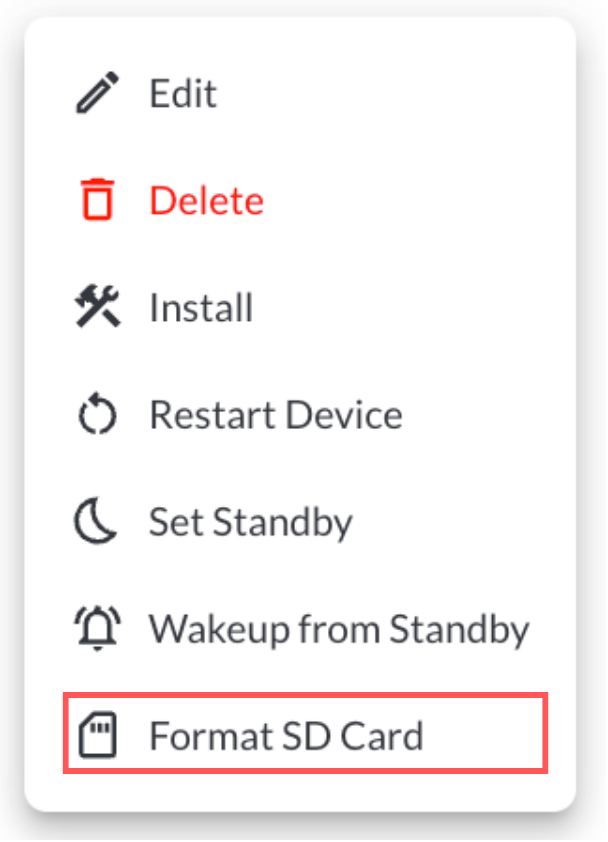The image size is (608, 842).
Task: Put device to sleep via Set Standby
Action: (x=250, y=522)
